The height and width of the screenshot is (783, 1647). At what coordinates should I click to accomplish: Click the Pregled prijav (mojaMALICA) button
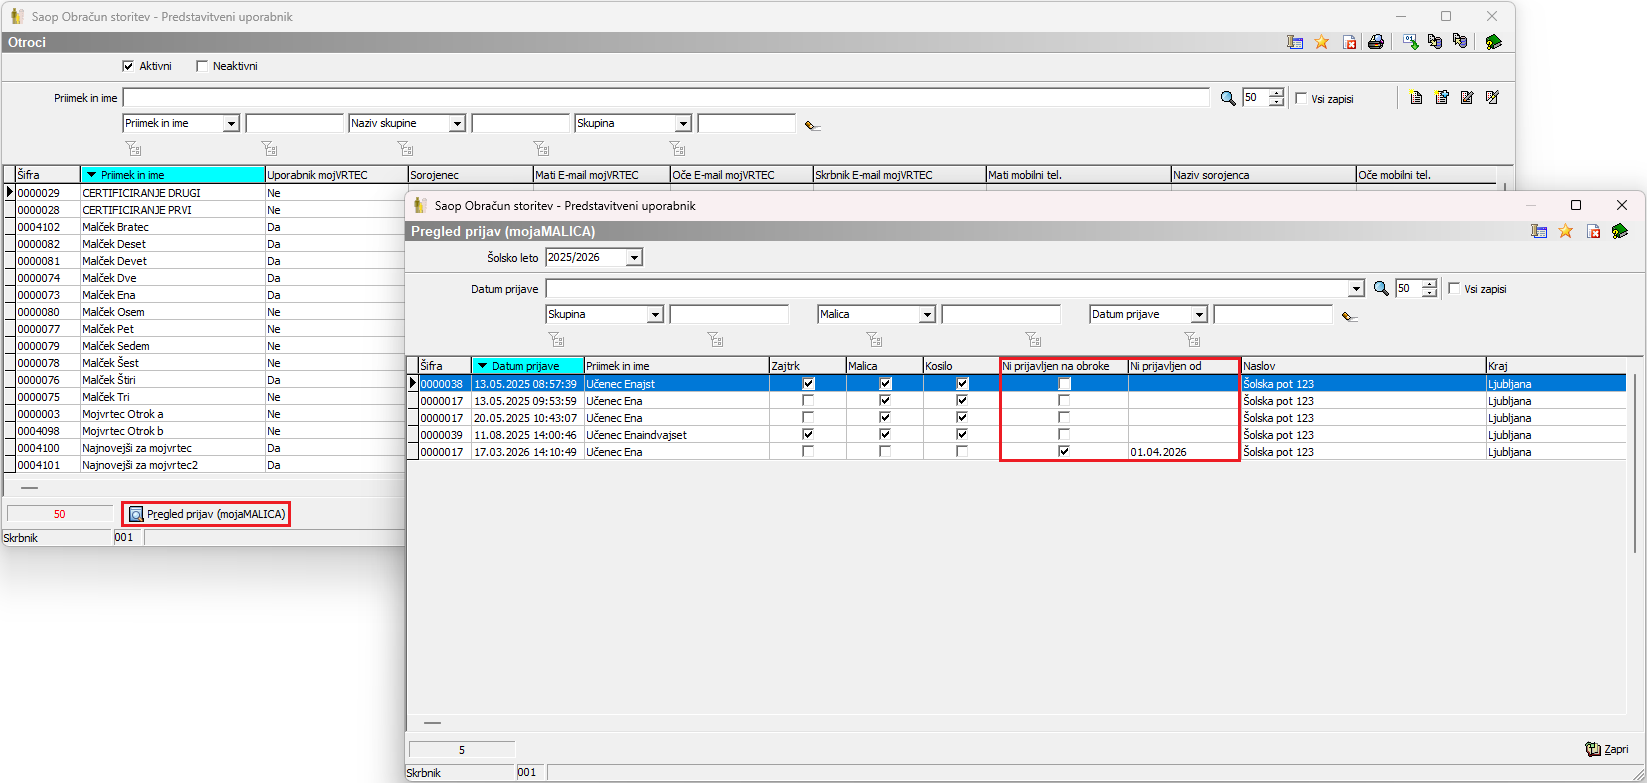pyautogui.click(x=207, y=514)
